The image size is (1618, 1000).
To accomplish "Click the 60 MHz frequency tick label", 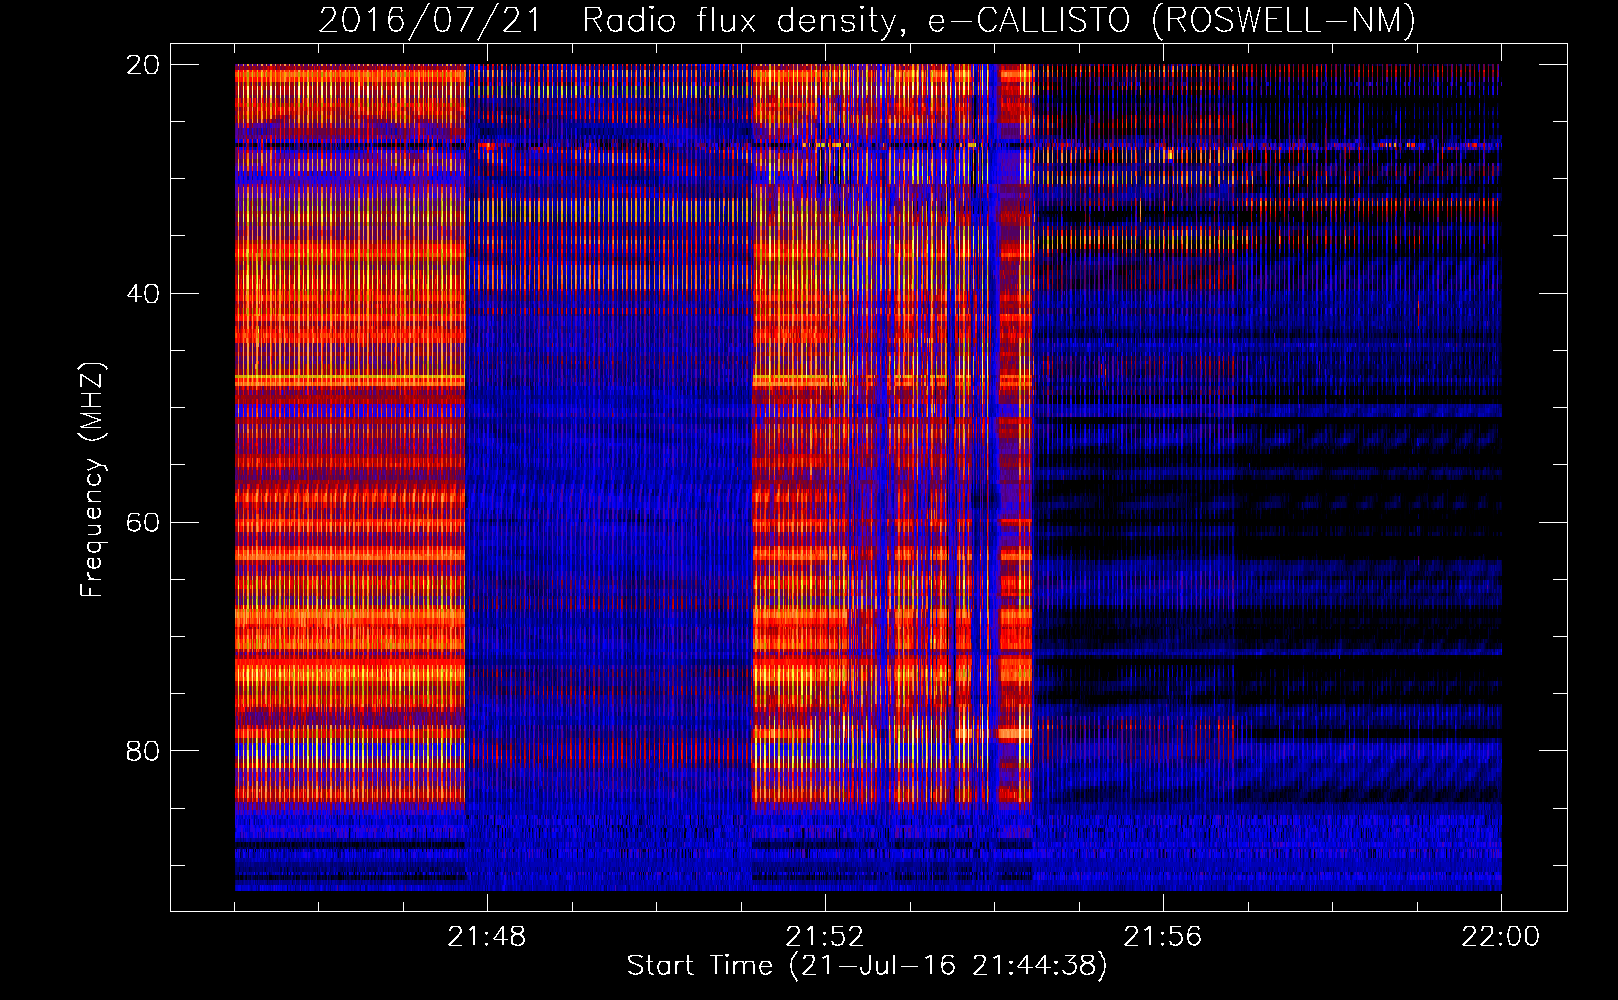I will click(142, 523).
